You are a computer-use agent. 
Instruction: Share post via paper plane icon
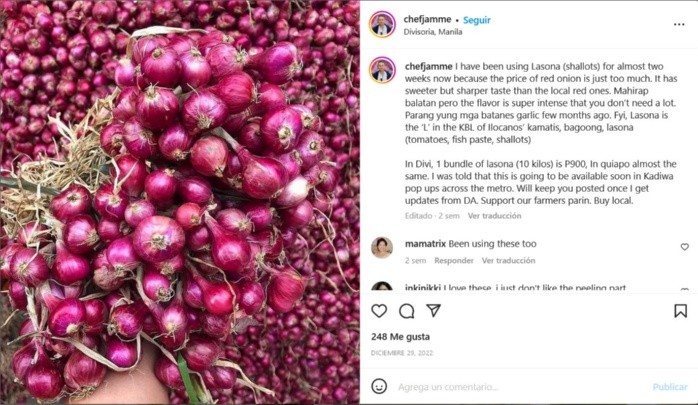pyautogui.click(x=434, y=310)
